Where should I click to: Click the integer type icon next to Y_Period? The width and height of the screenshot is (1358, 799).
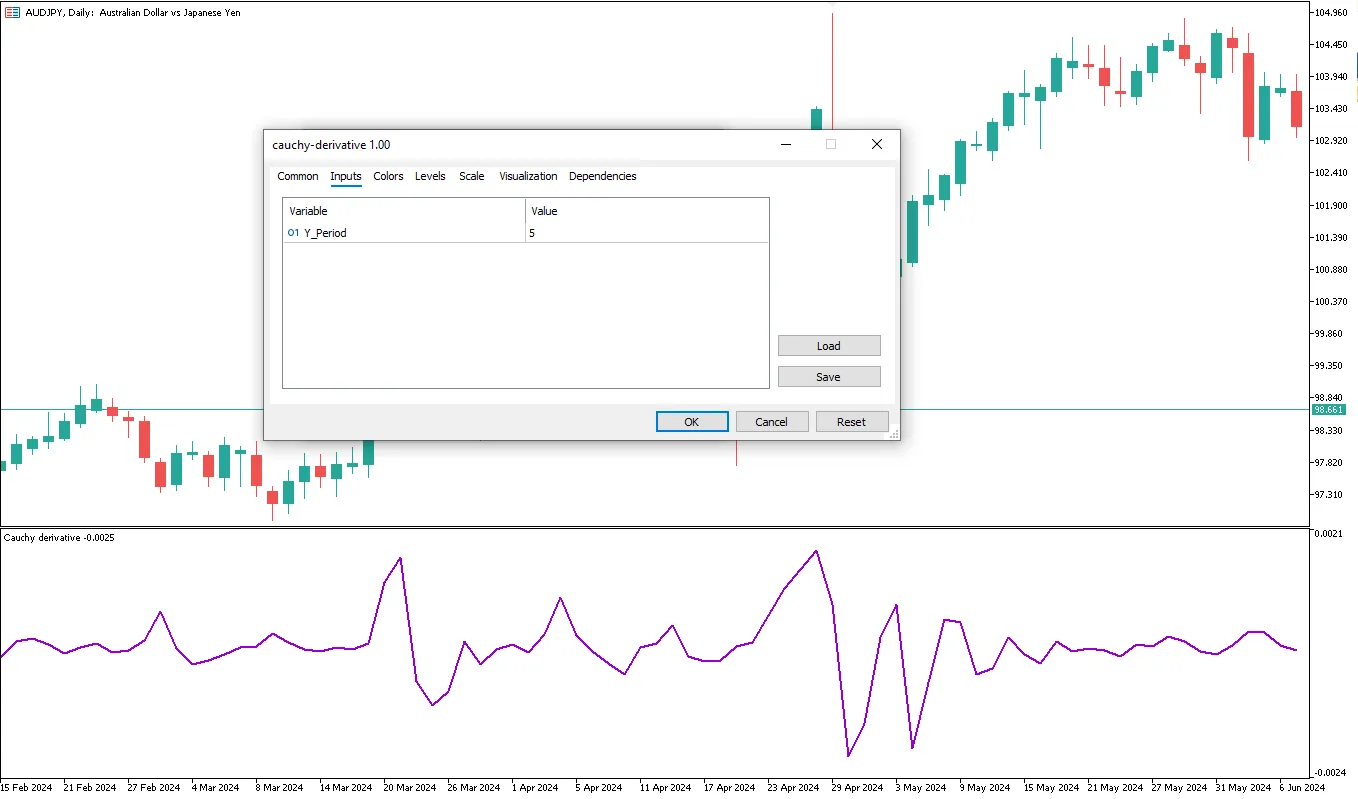click(293, 233)
